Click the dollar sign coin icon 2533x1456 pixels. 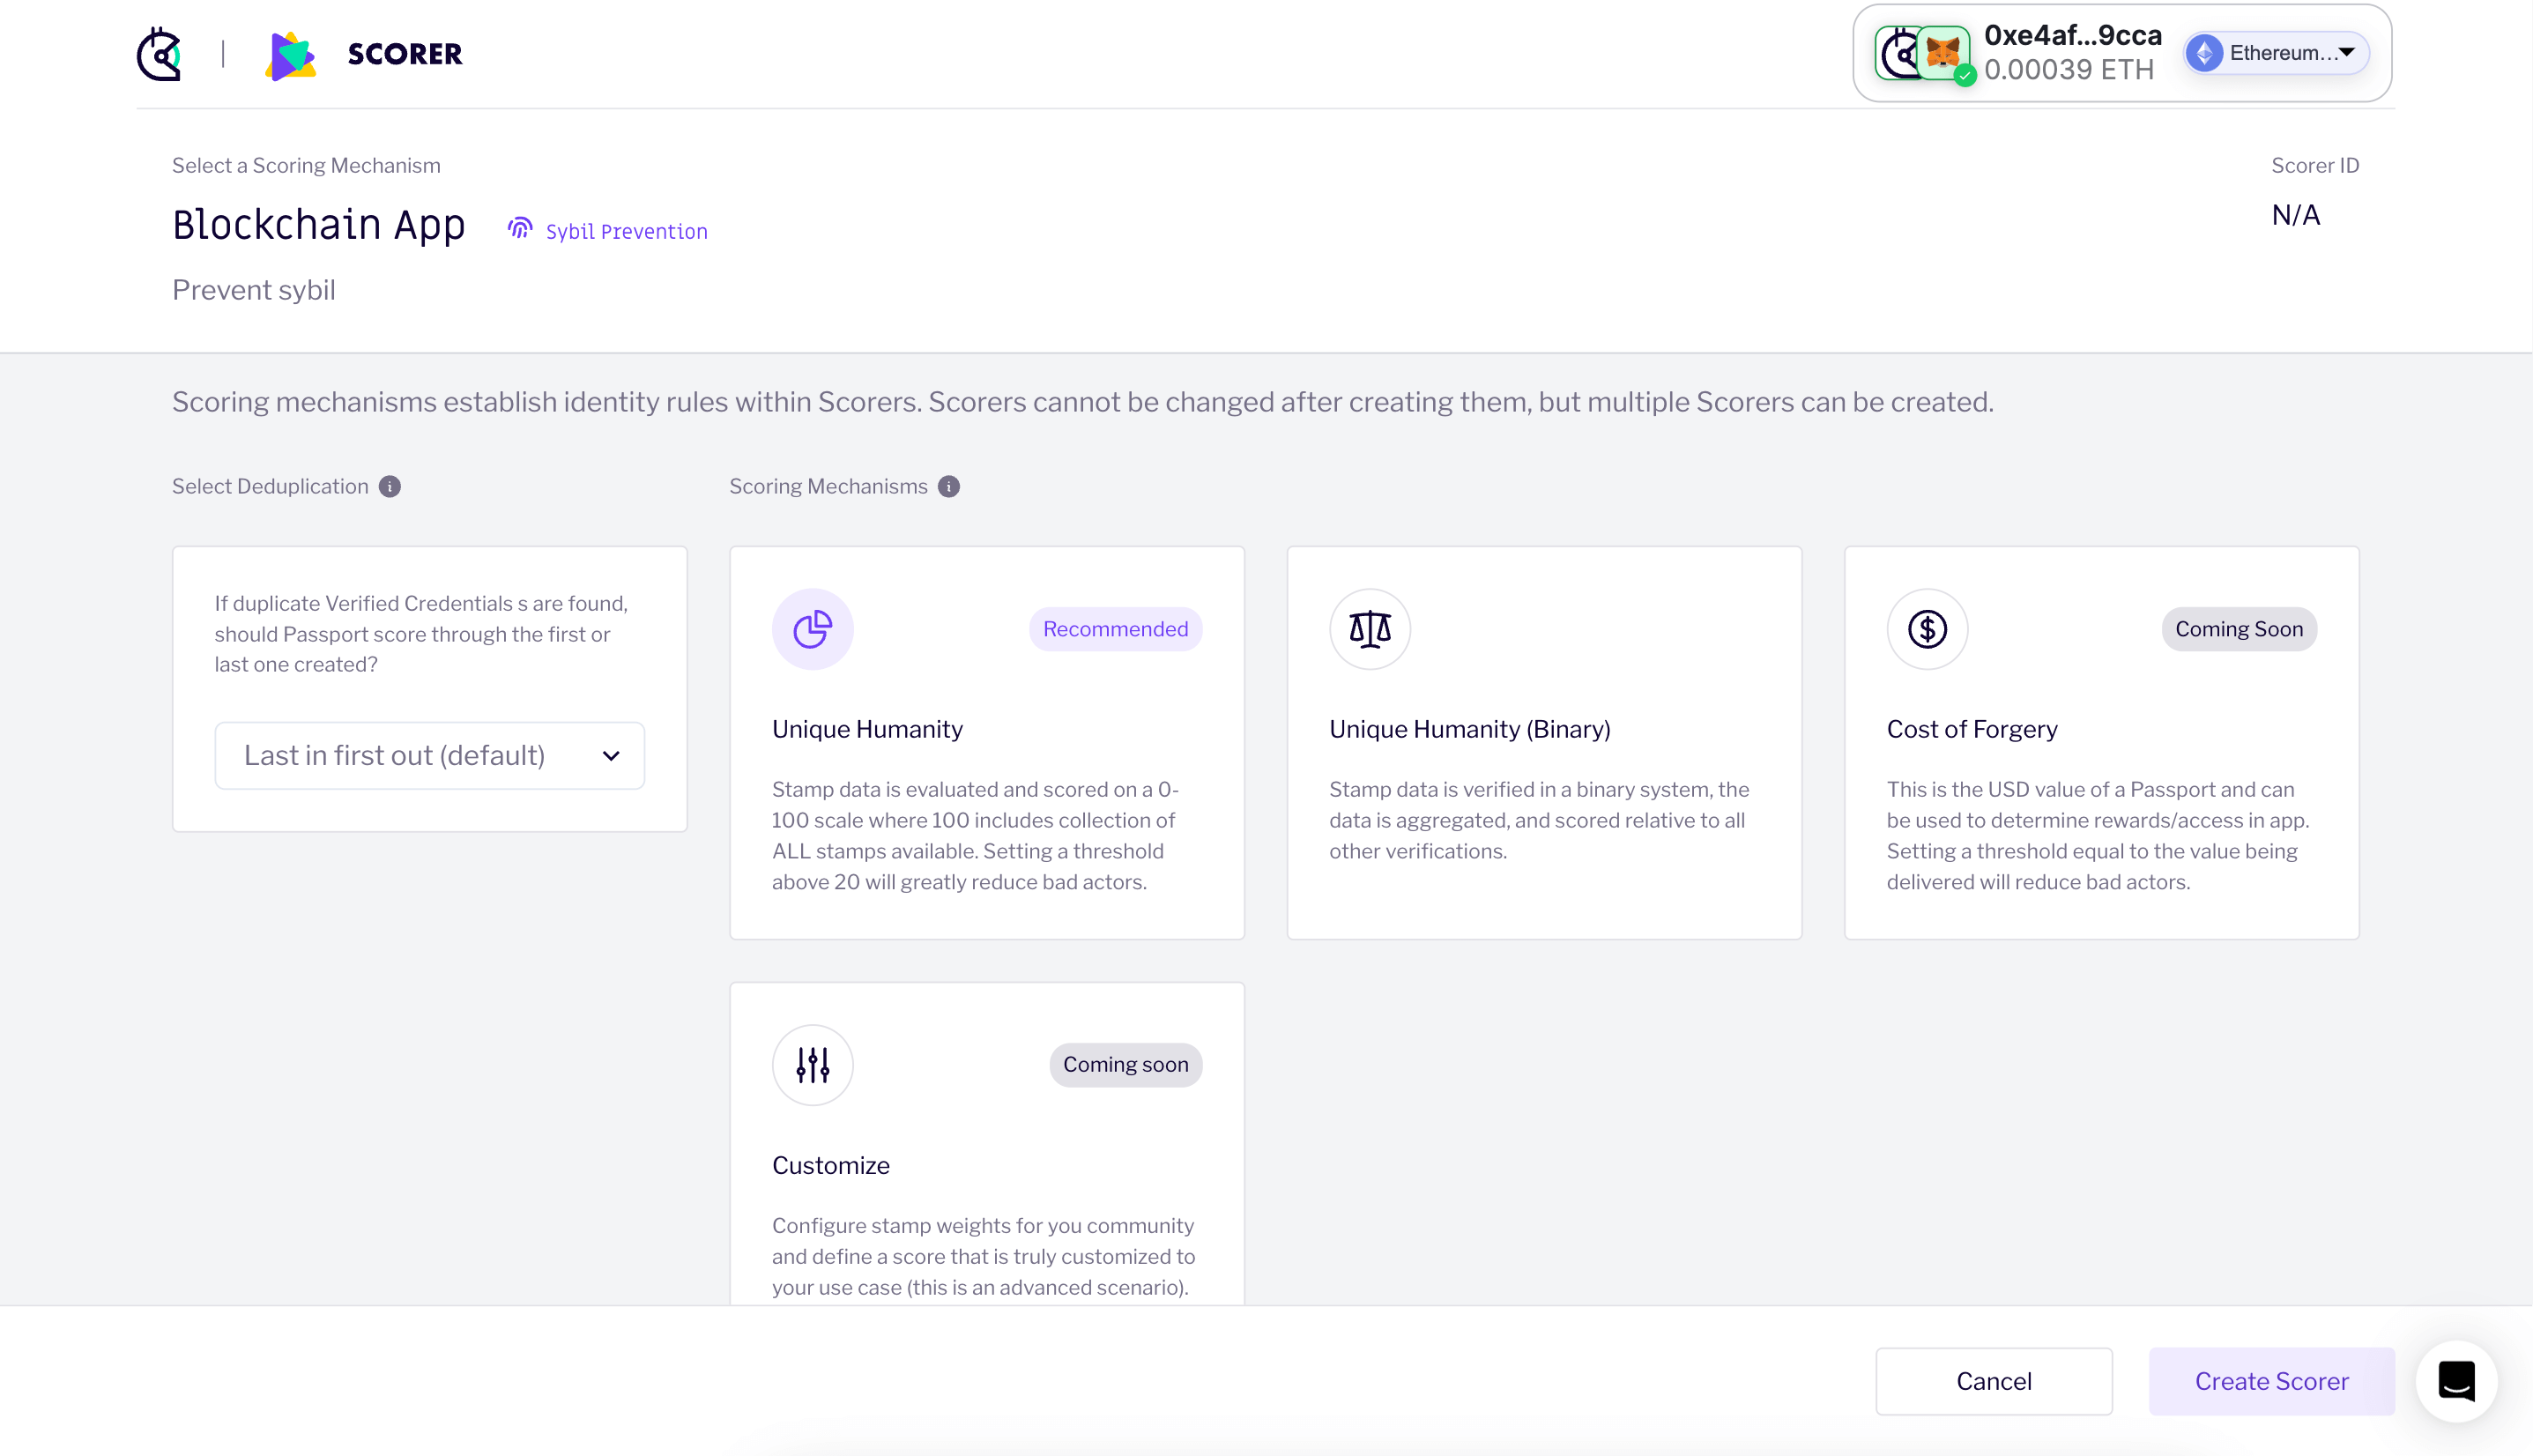[1927, 629]
